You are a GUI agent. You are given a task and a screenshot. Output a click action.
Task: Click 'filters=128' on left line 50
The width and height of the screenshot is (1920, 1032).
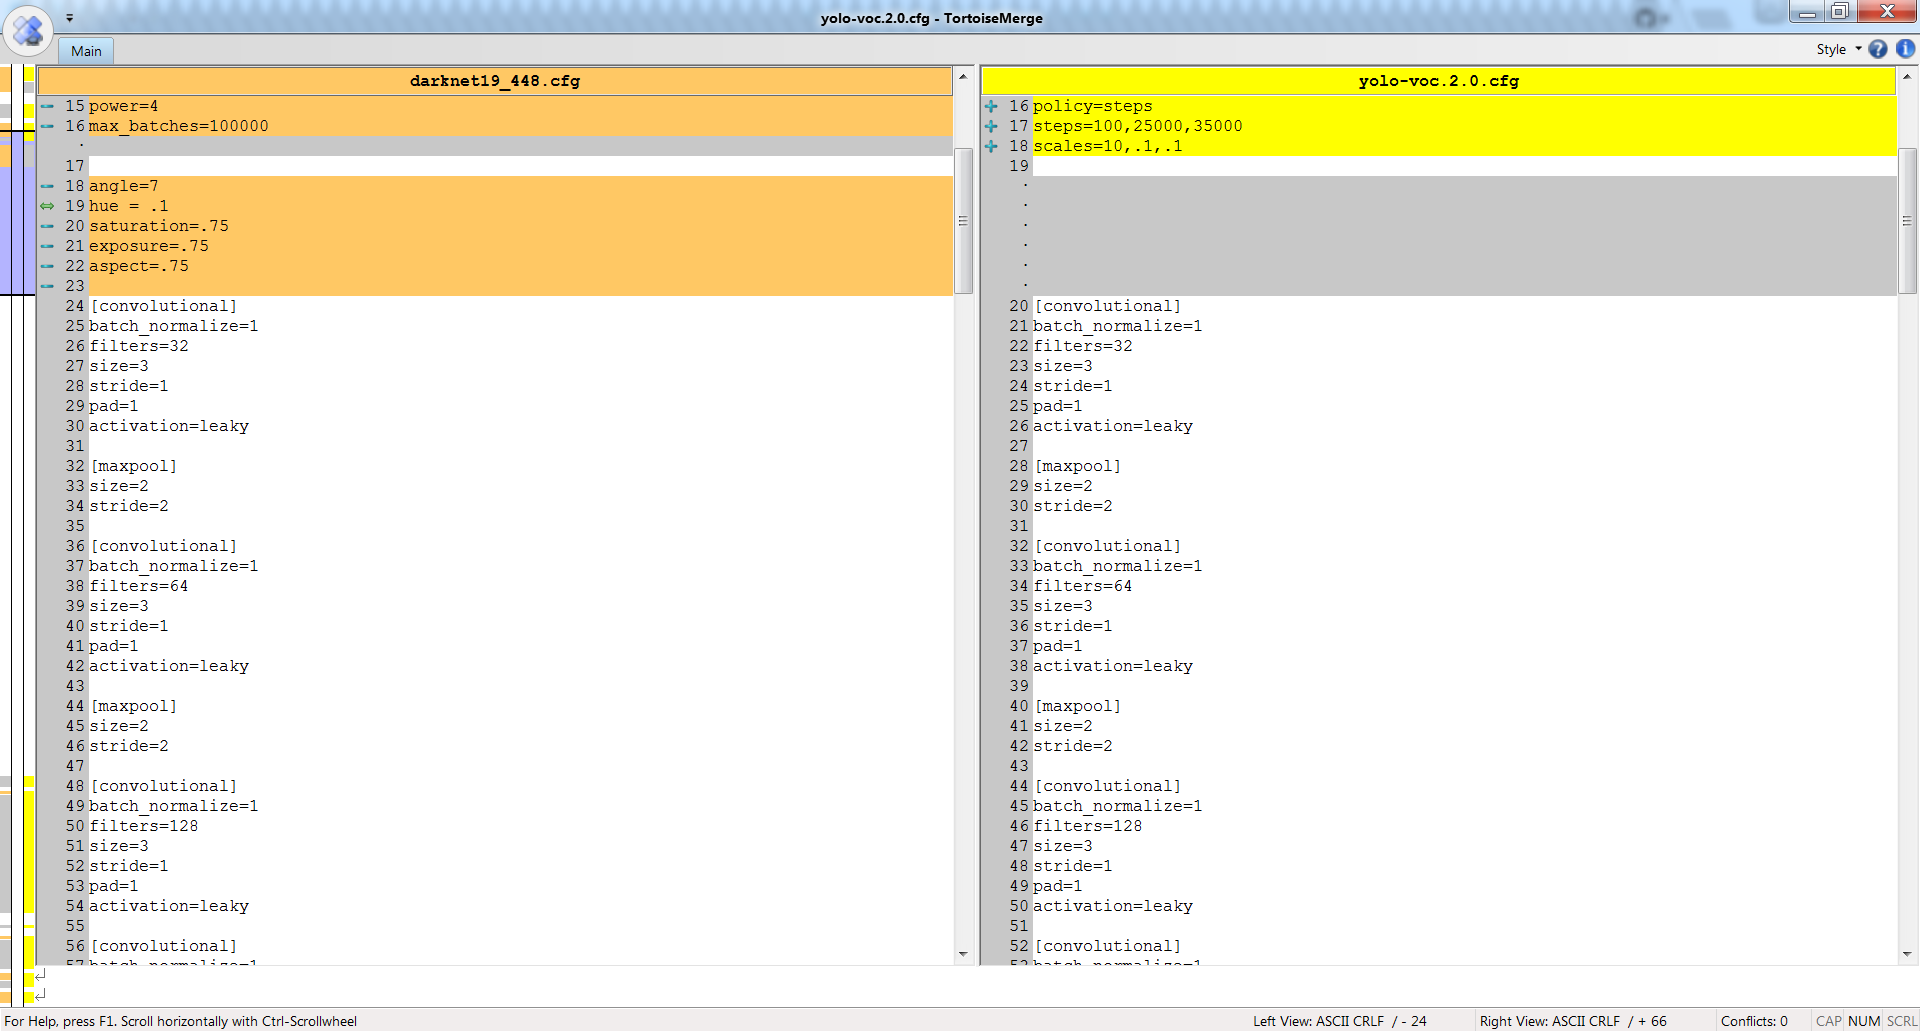pyautogui.click(x=144, y=826)
